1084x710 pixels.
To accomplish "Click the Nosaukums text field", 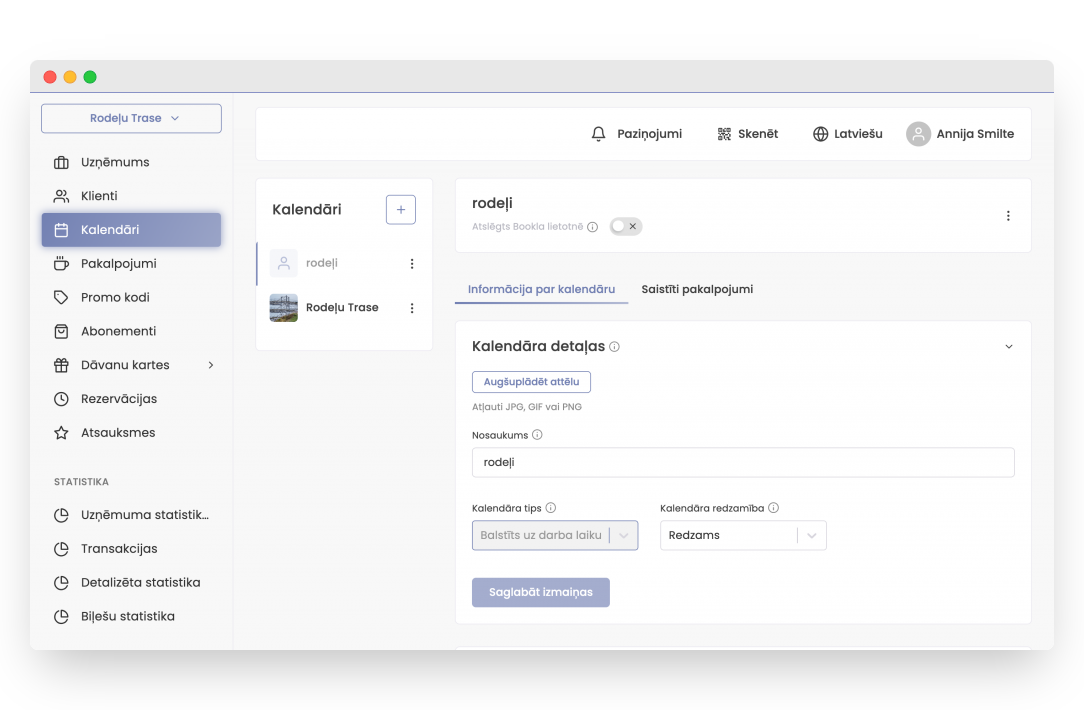I will pyautogui.click(x=742, y=463).
